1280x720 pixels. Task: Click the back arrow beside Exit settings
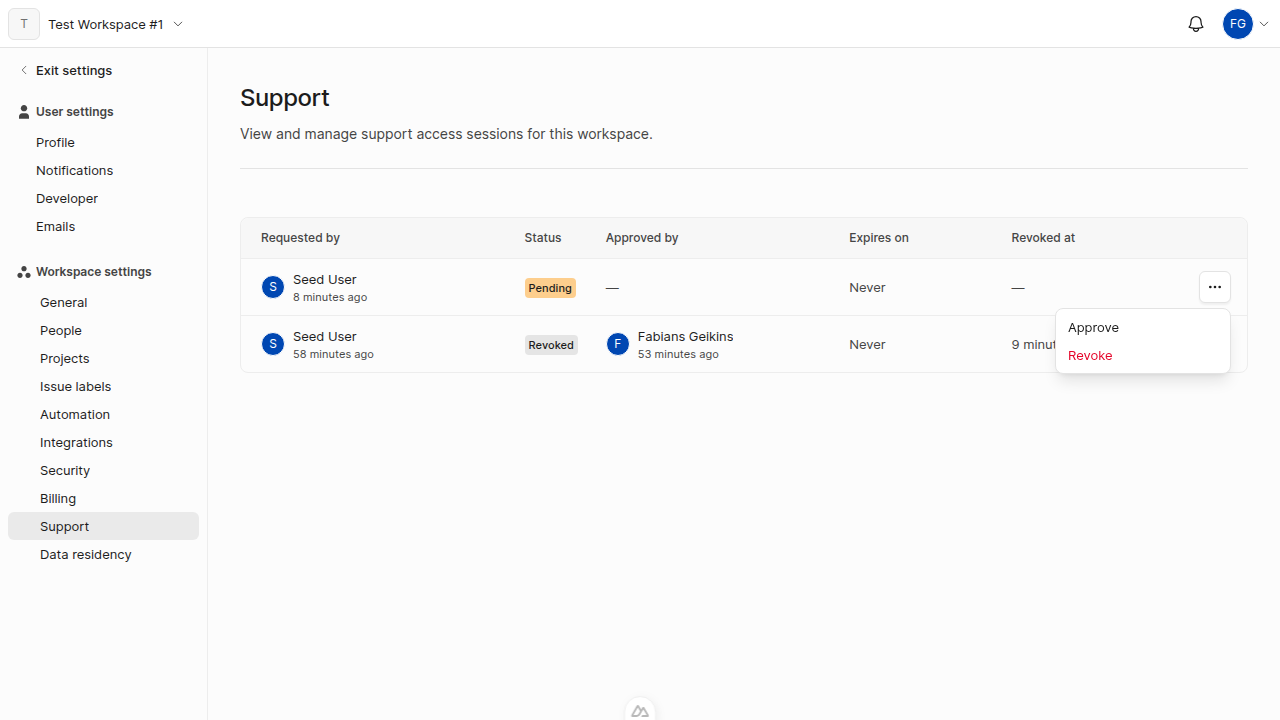(24, 70)
